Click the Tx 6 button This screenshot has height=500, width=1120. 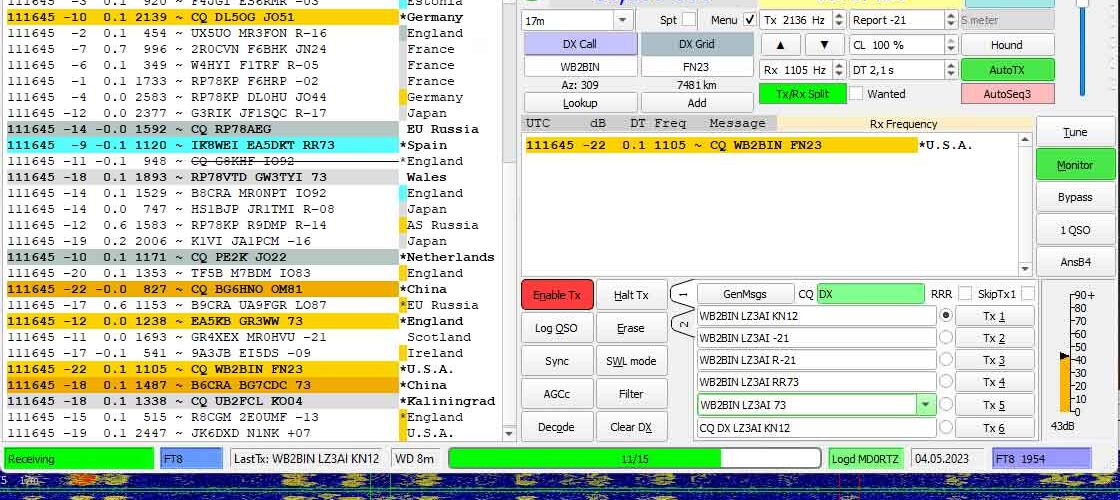coord(994,427)
